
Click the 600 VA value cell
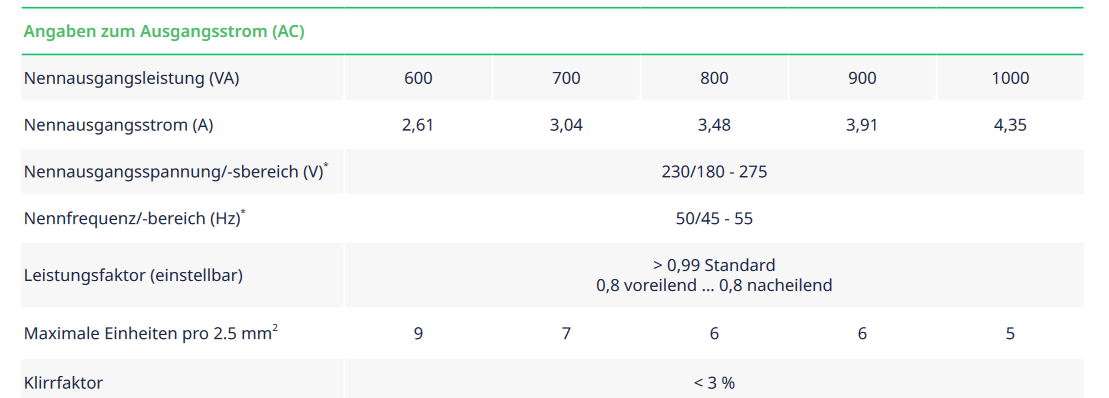pos(419,78)
